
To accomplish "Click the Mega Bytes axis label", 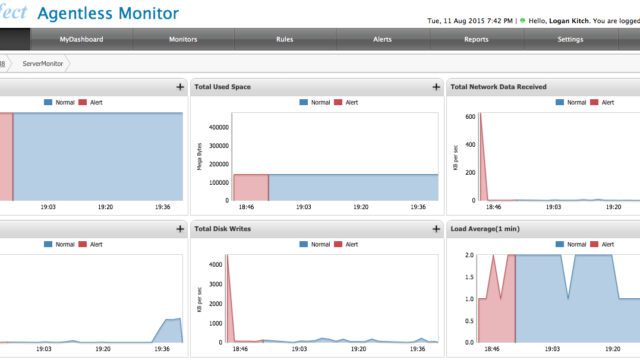I will tap(200, 156).
